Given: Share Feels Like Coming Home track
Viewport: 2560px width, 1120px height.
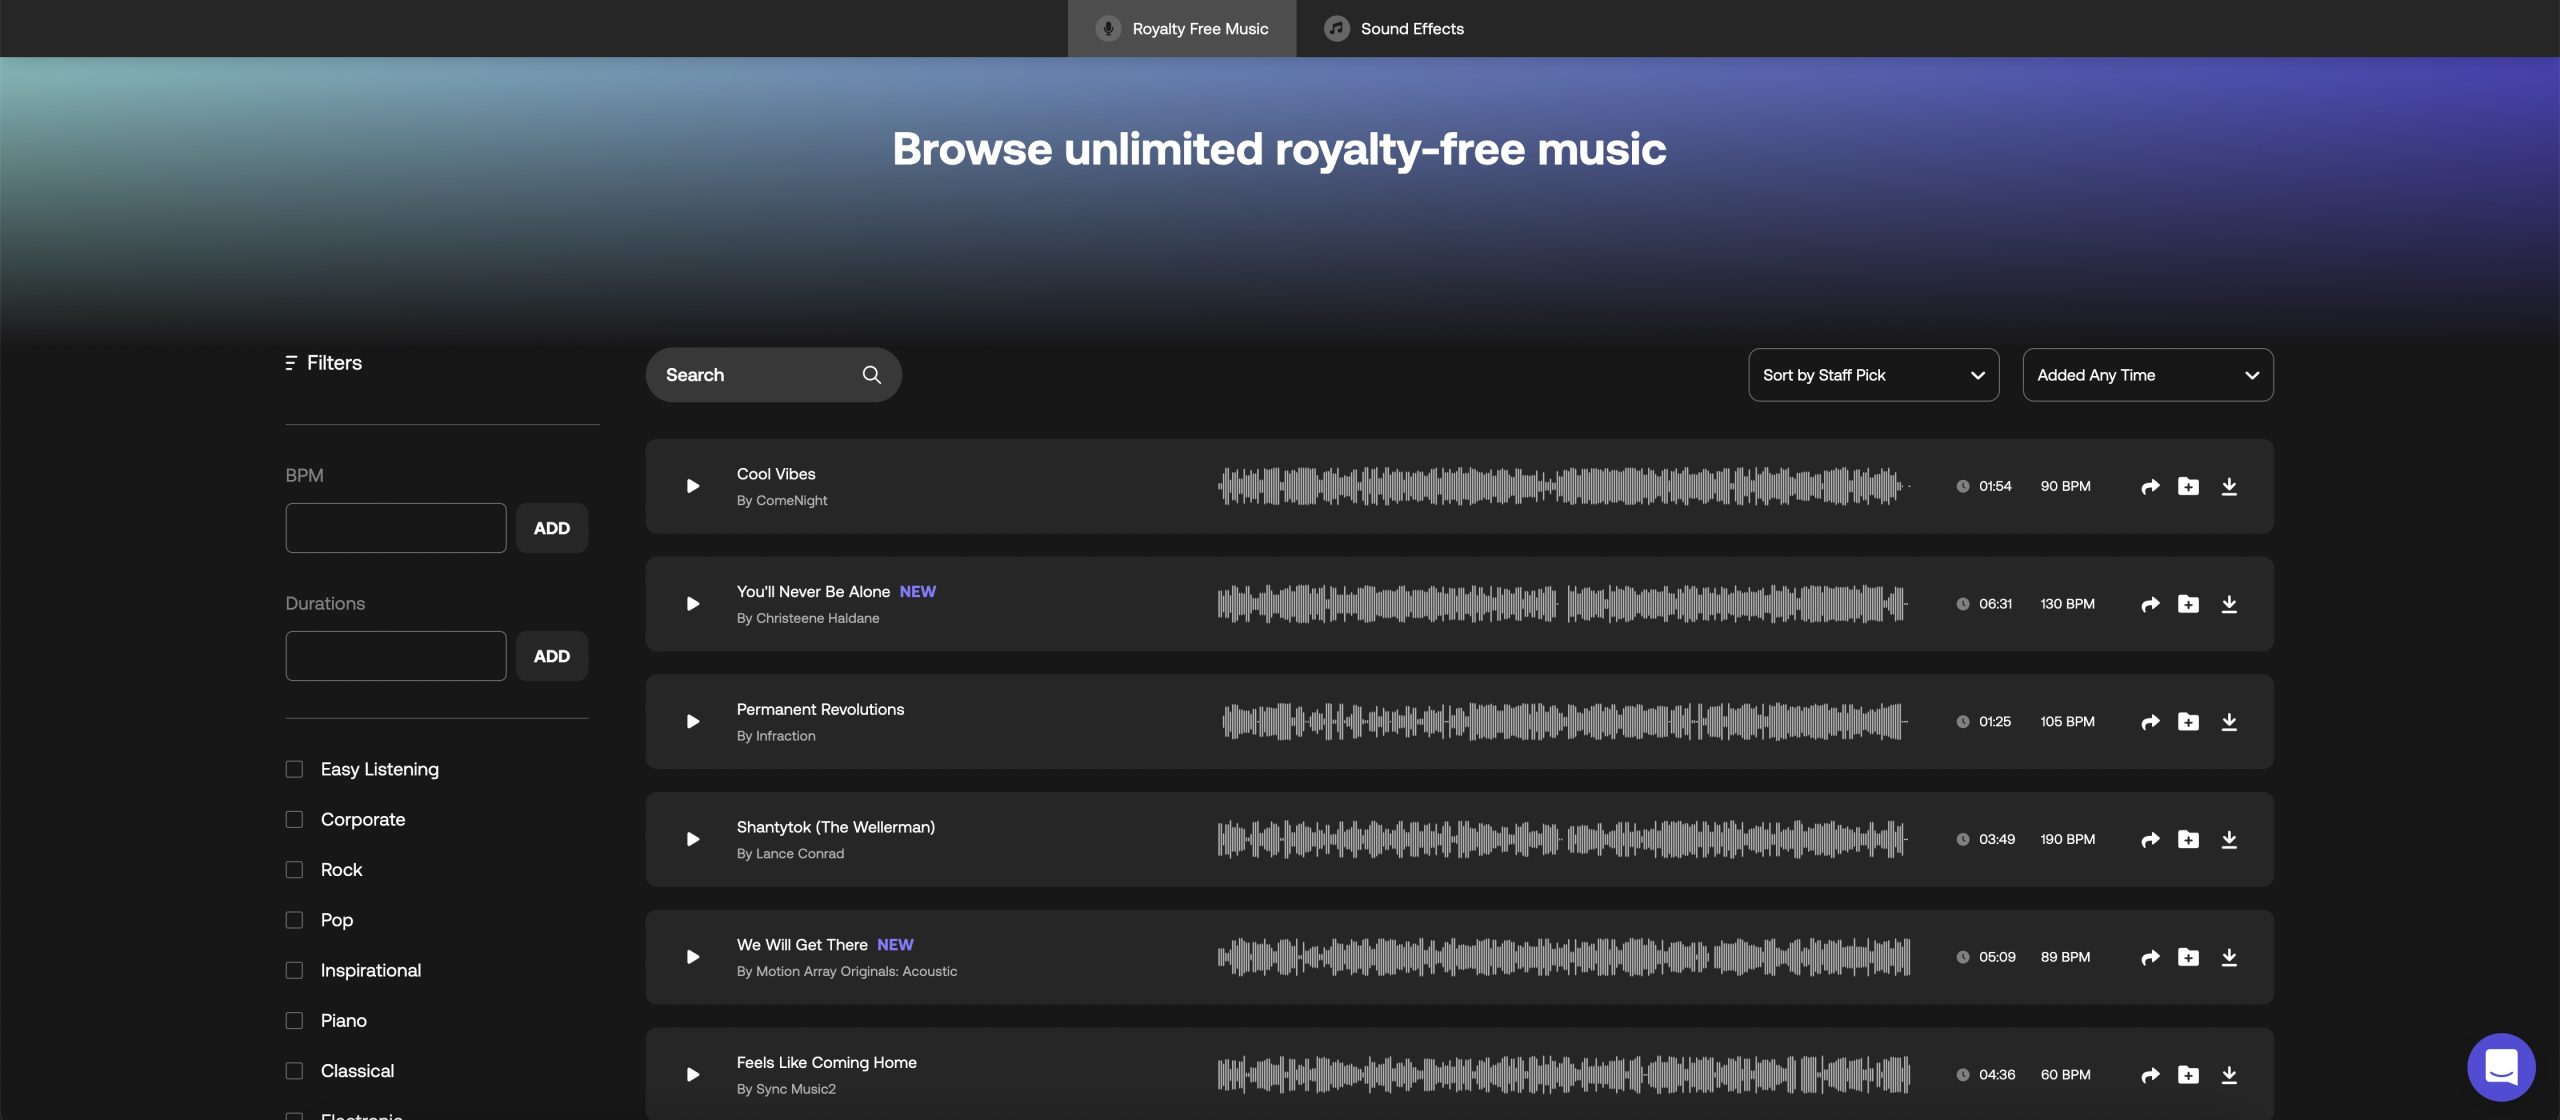Looking at the screenshot, I should point(2150,1075).
